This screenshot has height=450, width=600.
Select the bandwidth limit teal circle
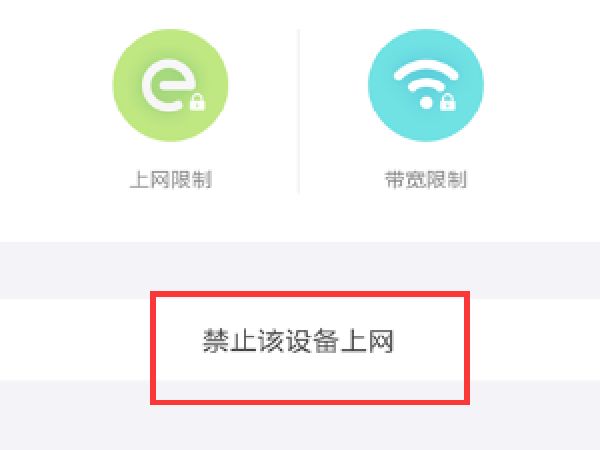[x=426, y=85]
